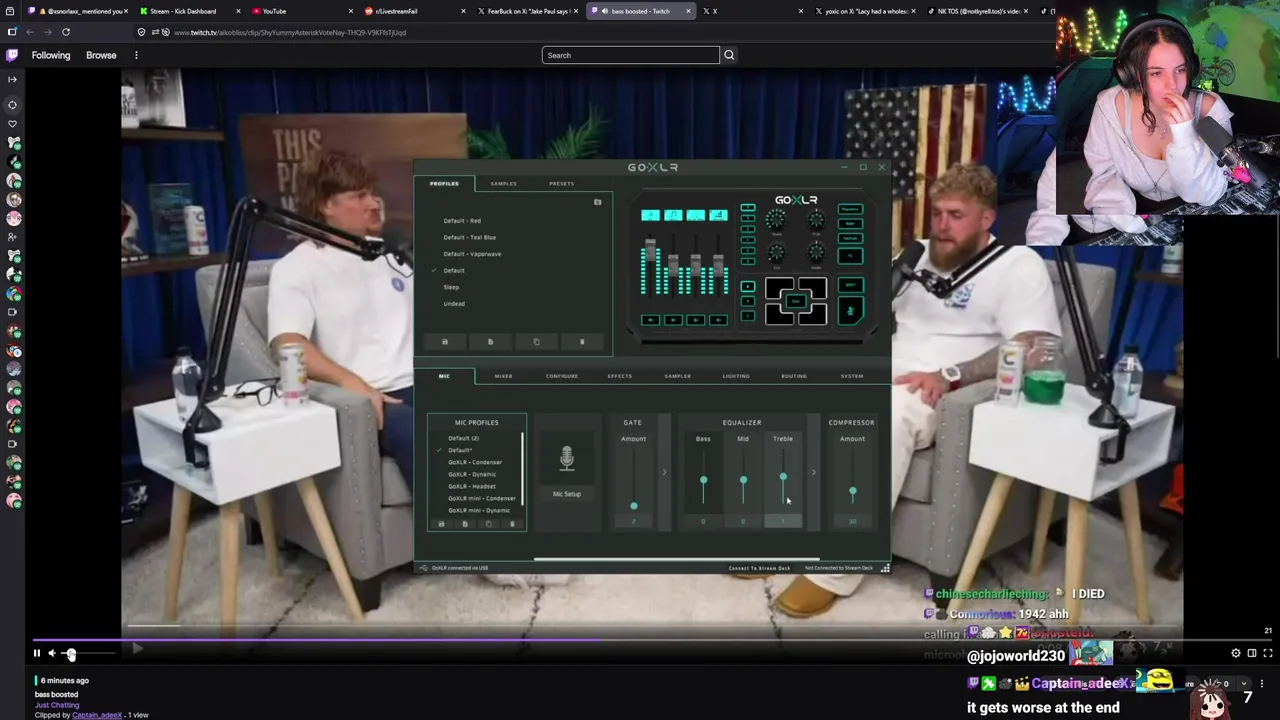Select GoXLR - Headset mic profile
The width and height of the screenshot is (1280, 720).
(472, 486)
